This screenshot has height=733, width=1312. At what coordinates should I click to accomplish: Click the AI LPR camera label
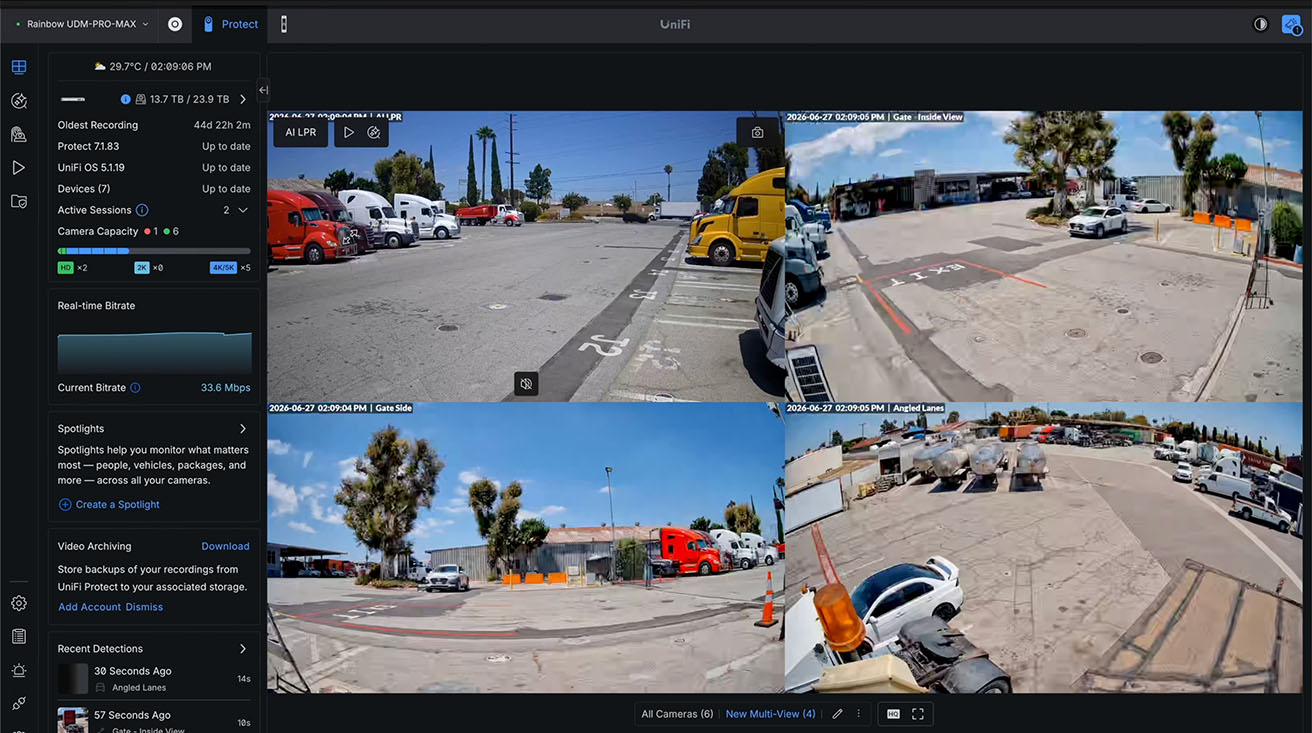[301, 132]
